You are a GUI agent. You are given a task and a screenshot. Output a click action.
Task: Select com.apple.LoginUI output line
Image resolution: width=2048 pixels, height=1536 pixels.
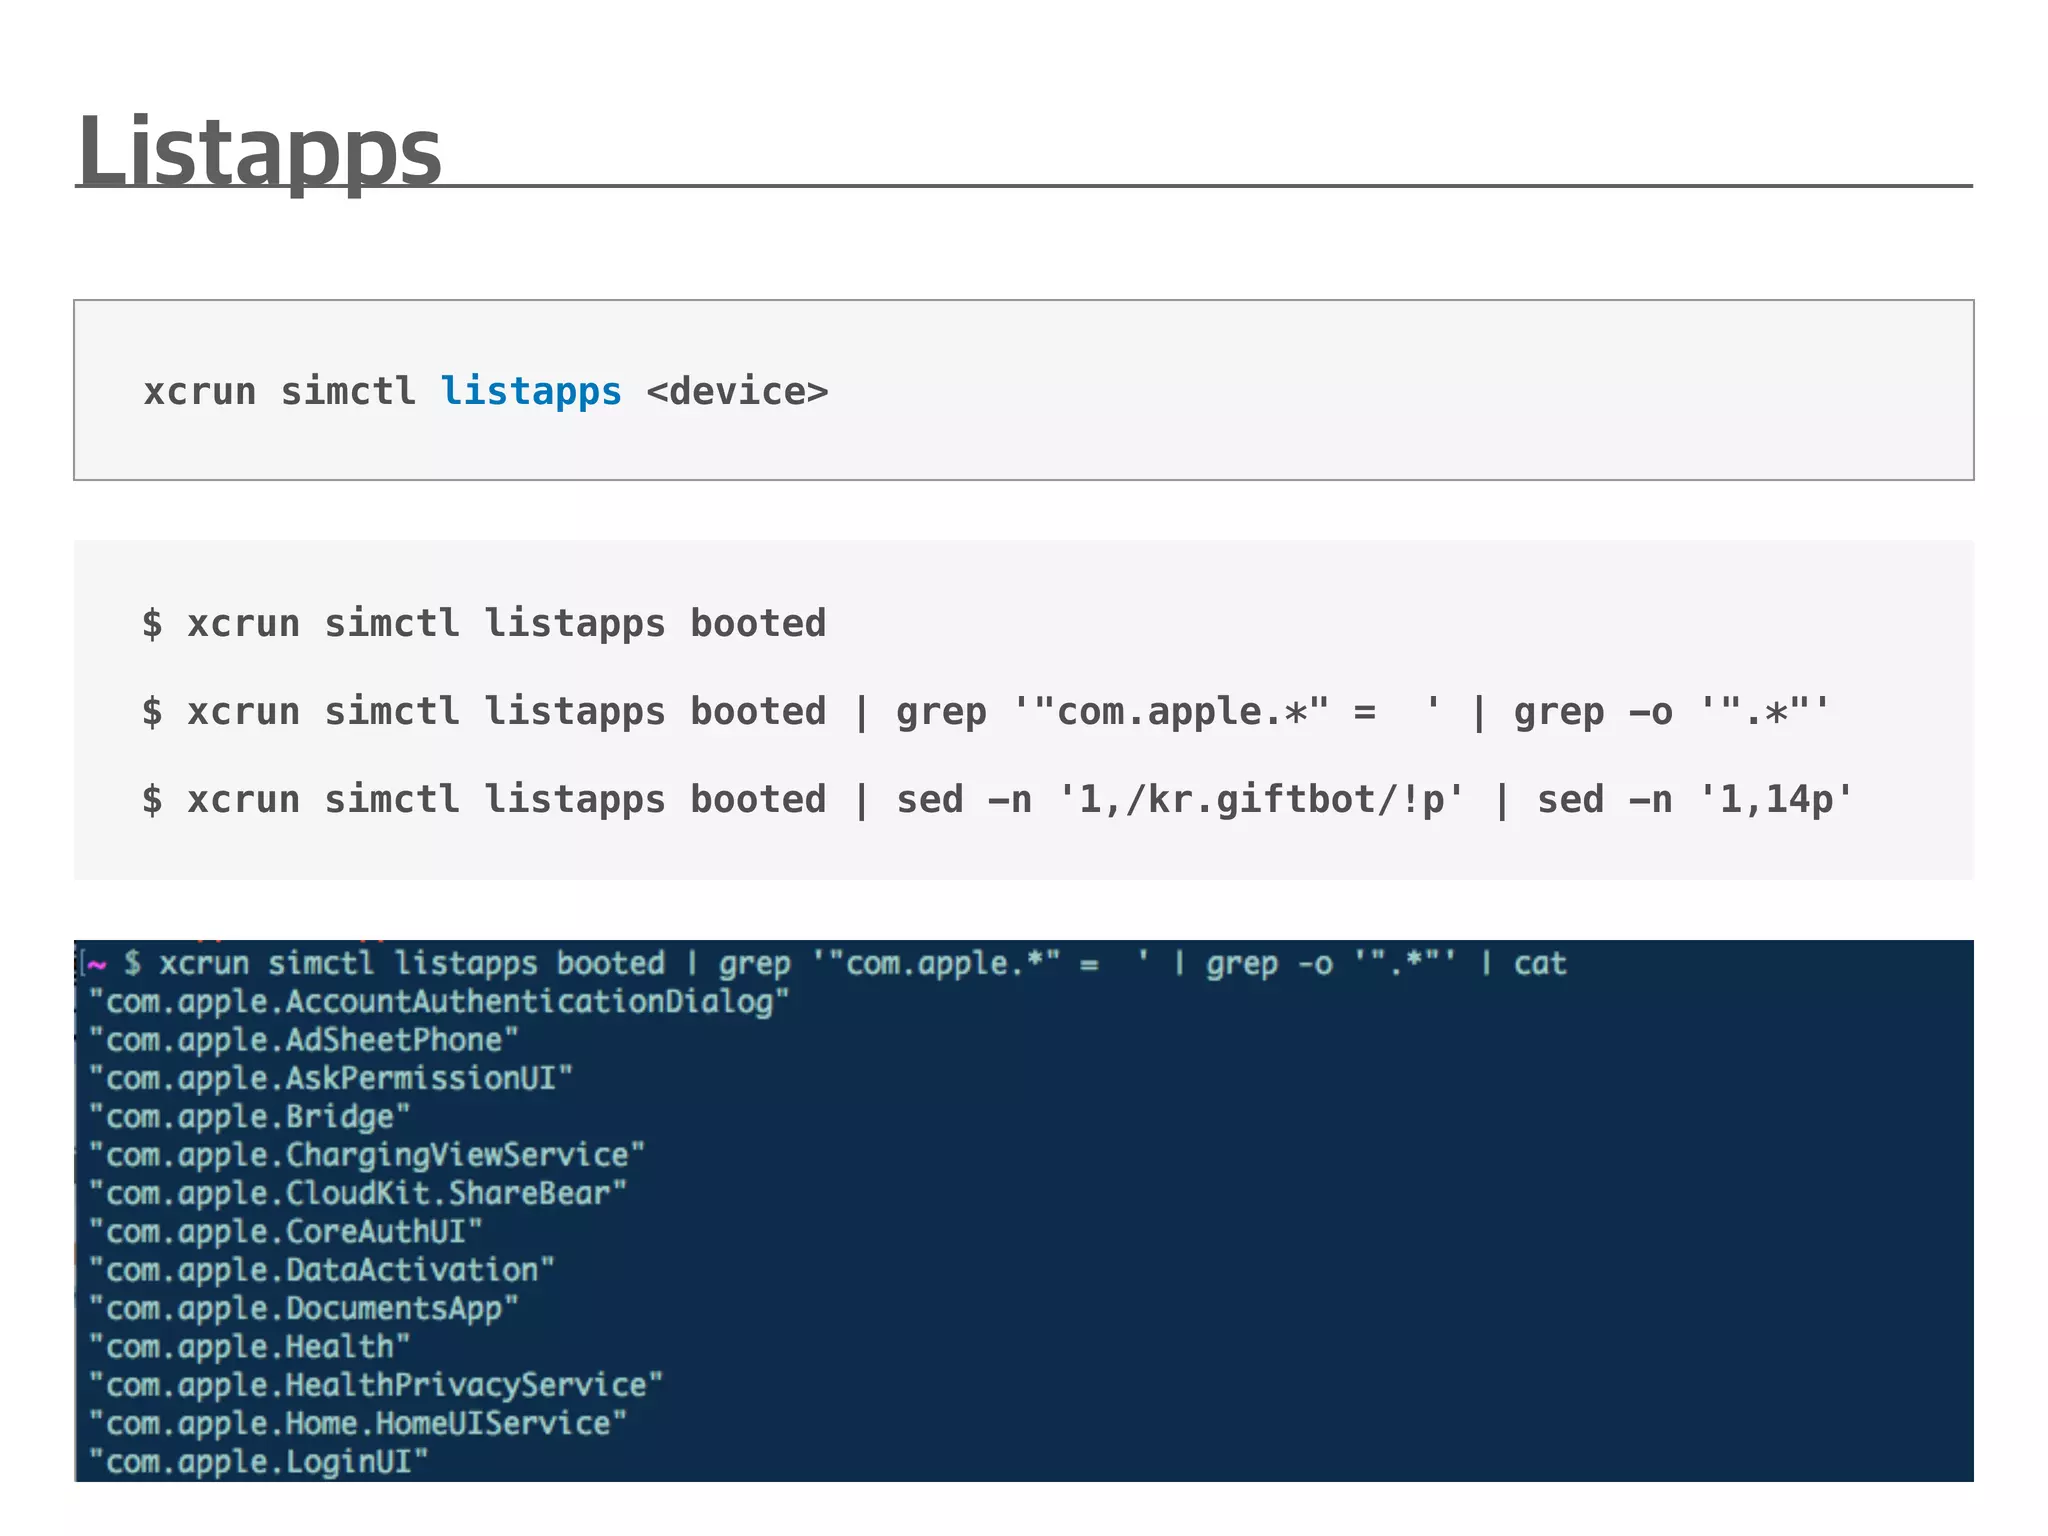258,1462
